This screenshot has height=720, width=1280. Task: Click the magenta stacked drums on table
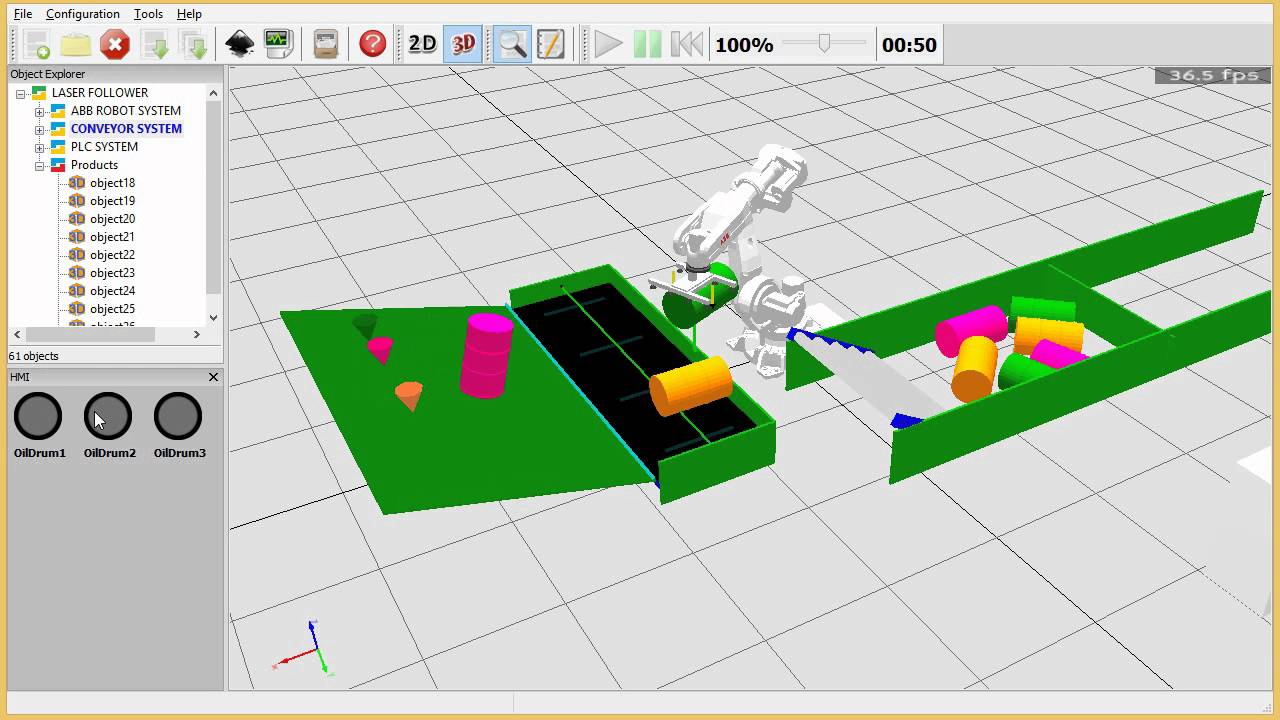[x=488, y=355]
